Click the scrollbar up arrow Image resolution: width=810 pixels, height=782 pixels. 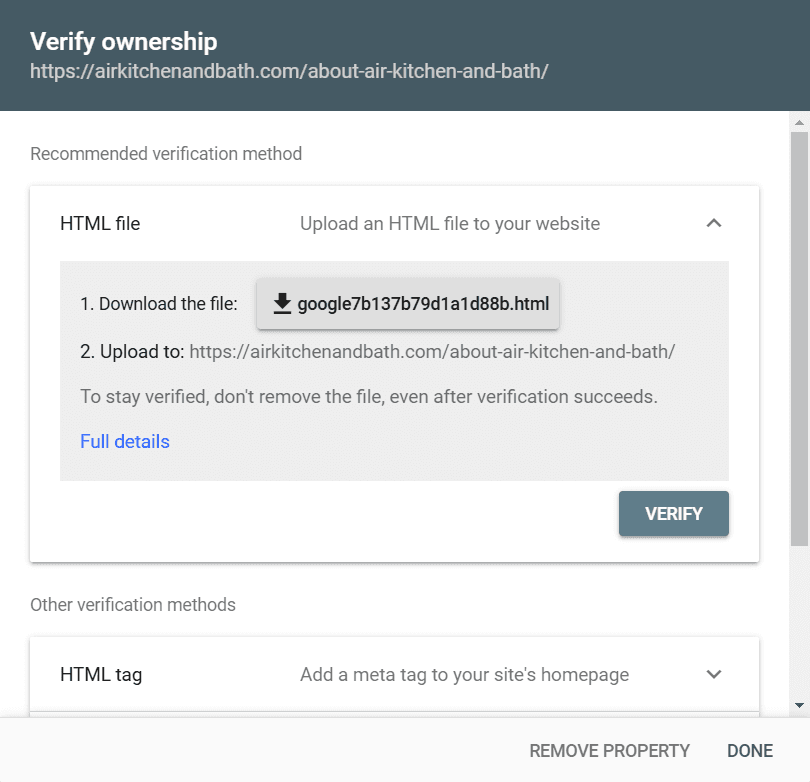point(799,123)
